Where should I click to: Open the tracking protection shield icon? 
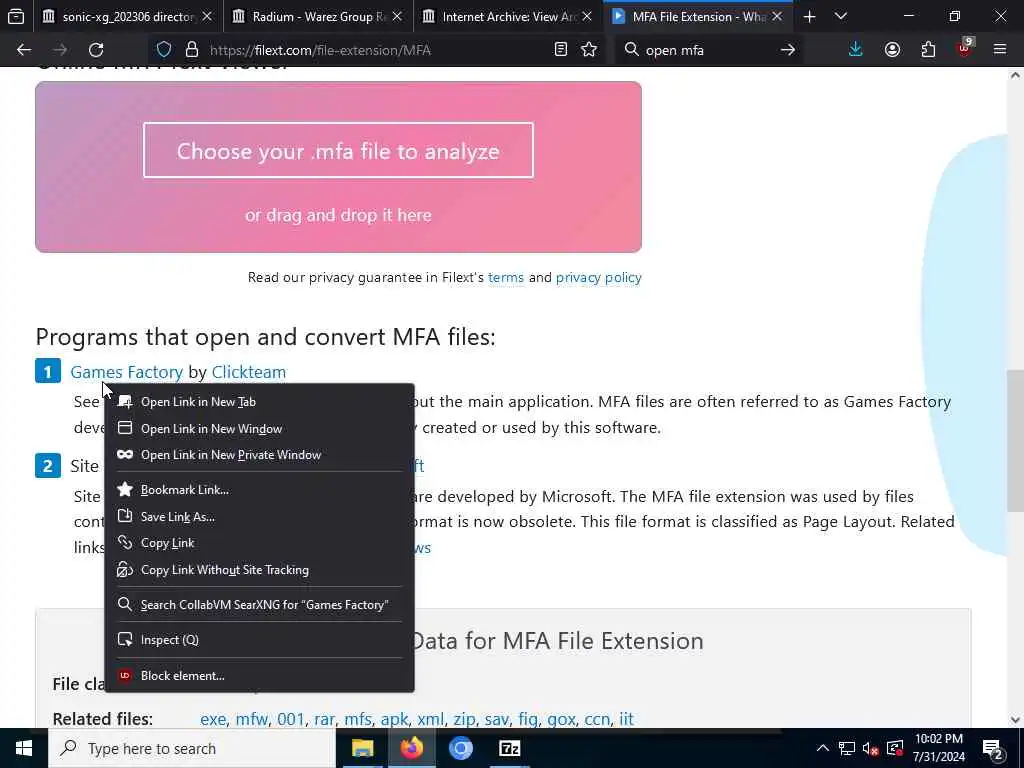[164, 50]
